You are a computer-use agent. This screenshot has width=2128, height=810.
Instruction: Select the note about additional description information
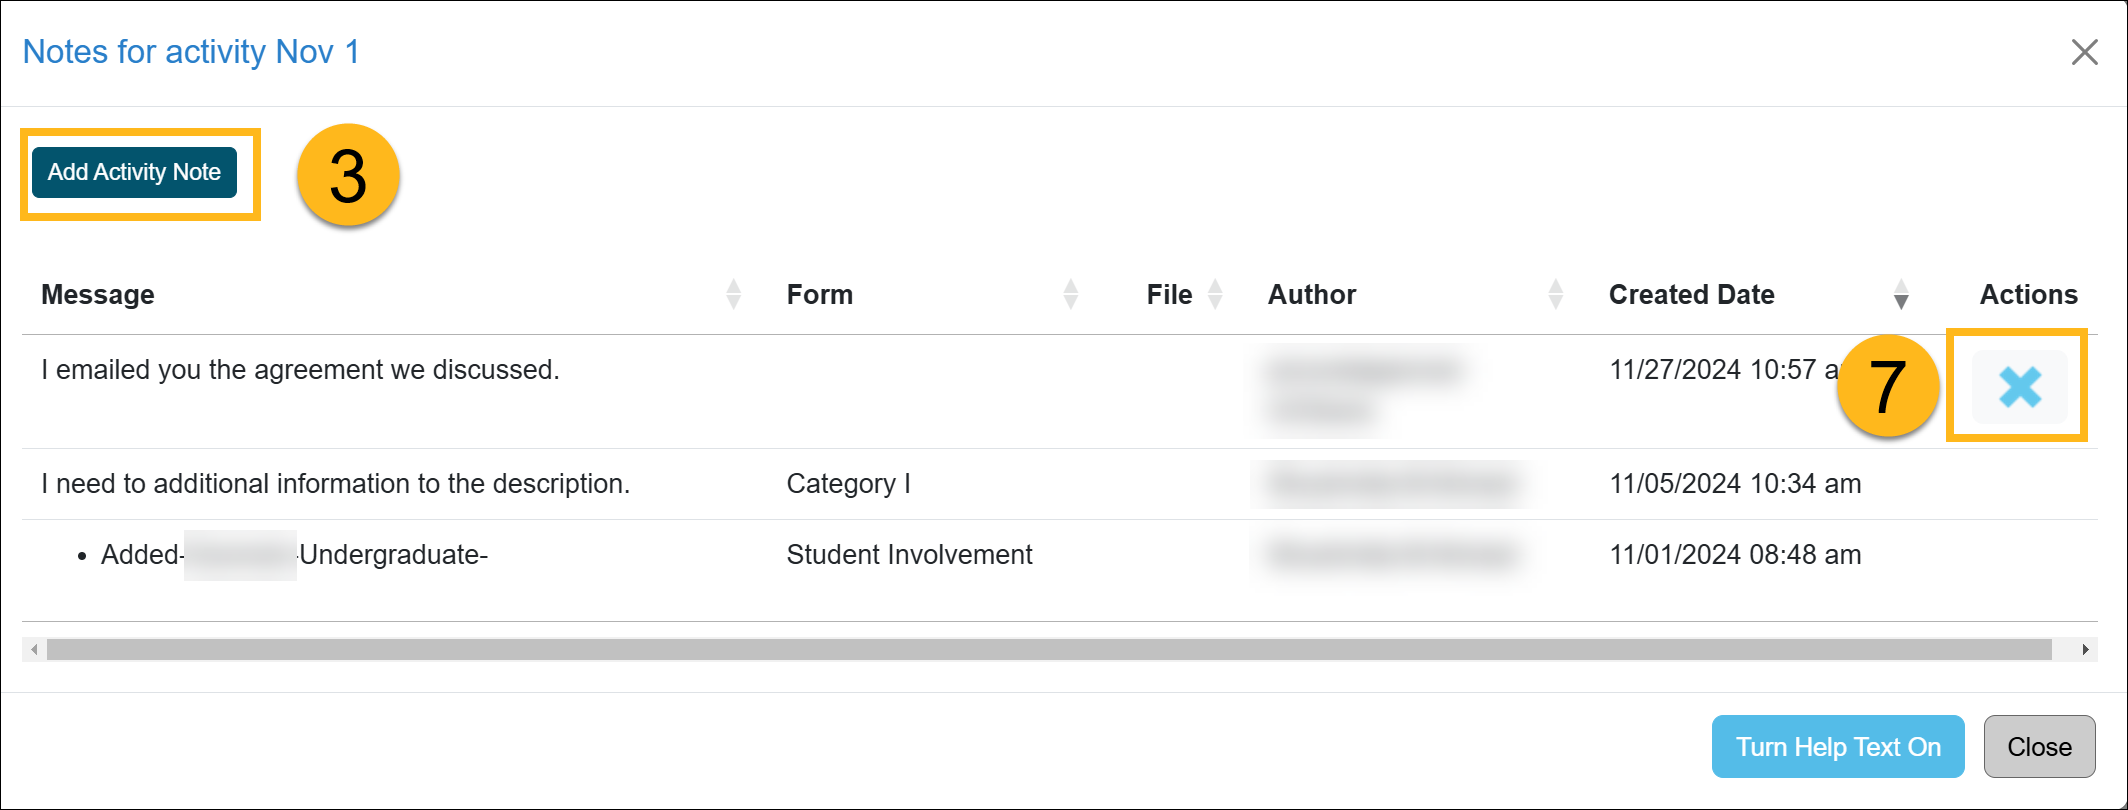(336, 483)
